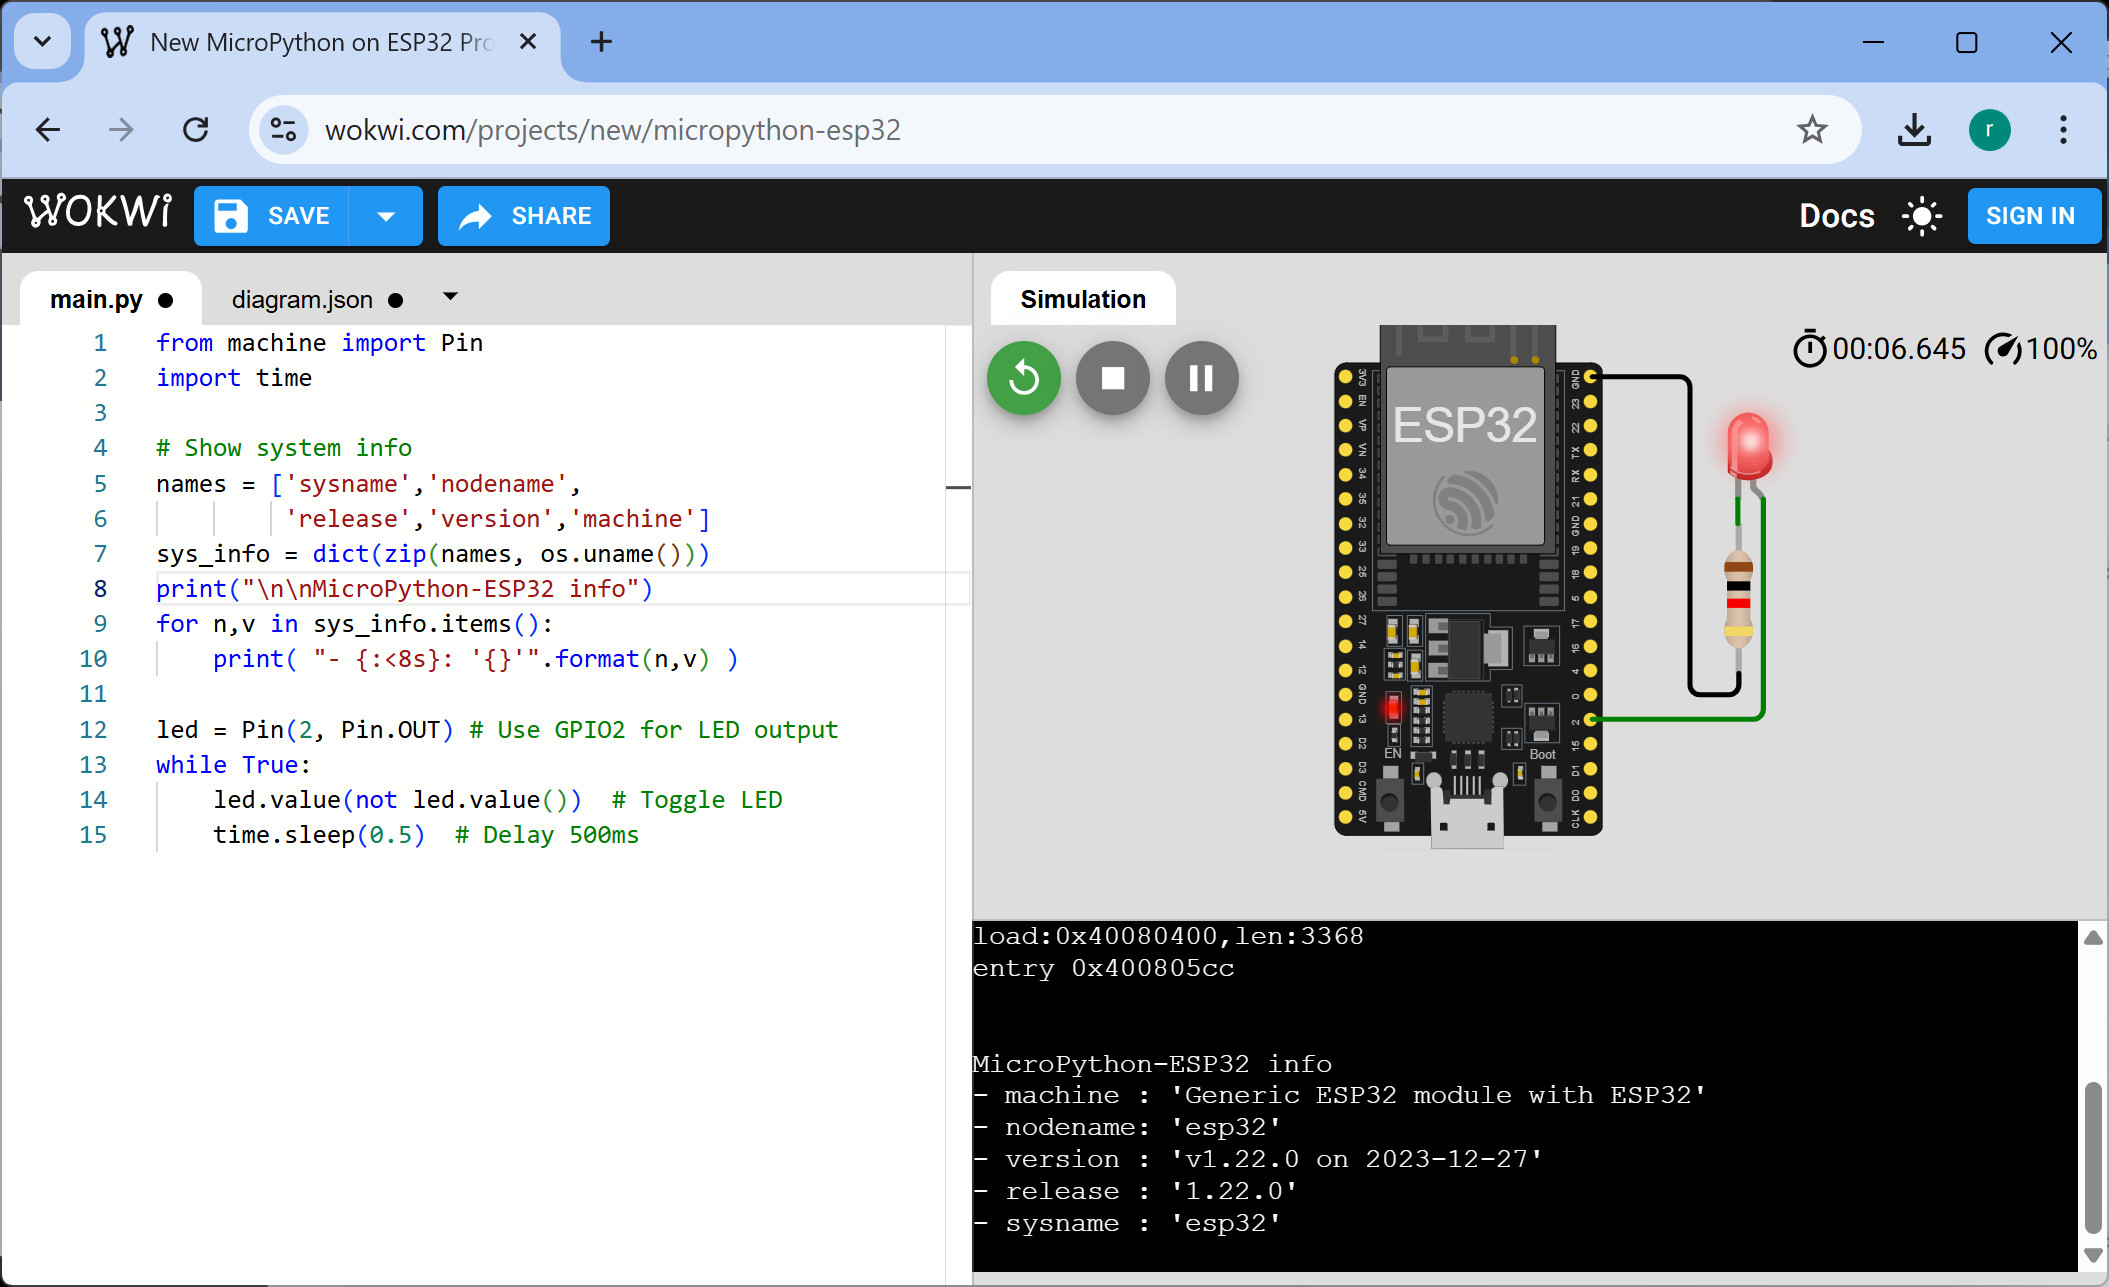Screen dimensions: 2109x1287
Task: Expand the file tabs dropdown arrow
Action: 450,296
